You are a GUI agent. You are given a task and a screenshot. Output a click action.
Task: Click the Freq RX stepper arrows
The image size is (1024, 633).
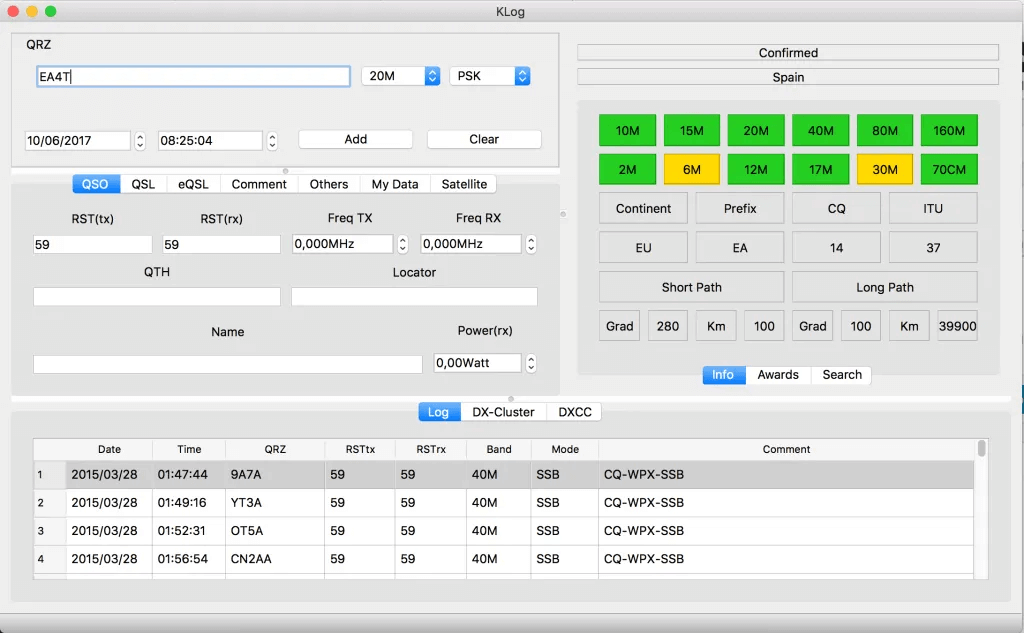[531, 244]
